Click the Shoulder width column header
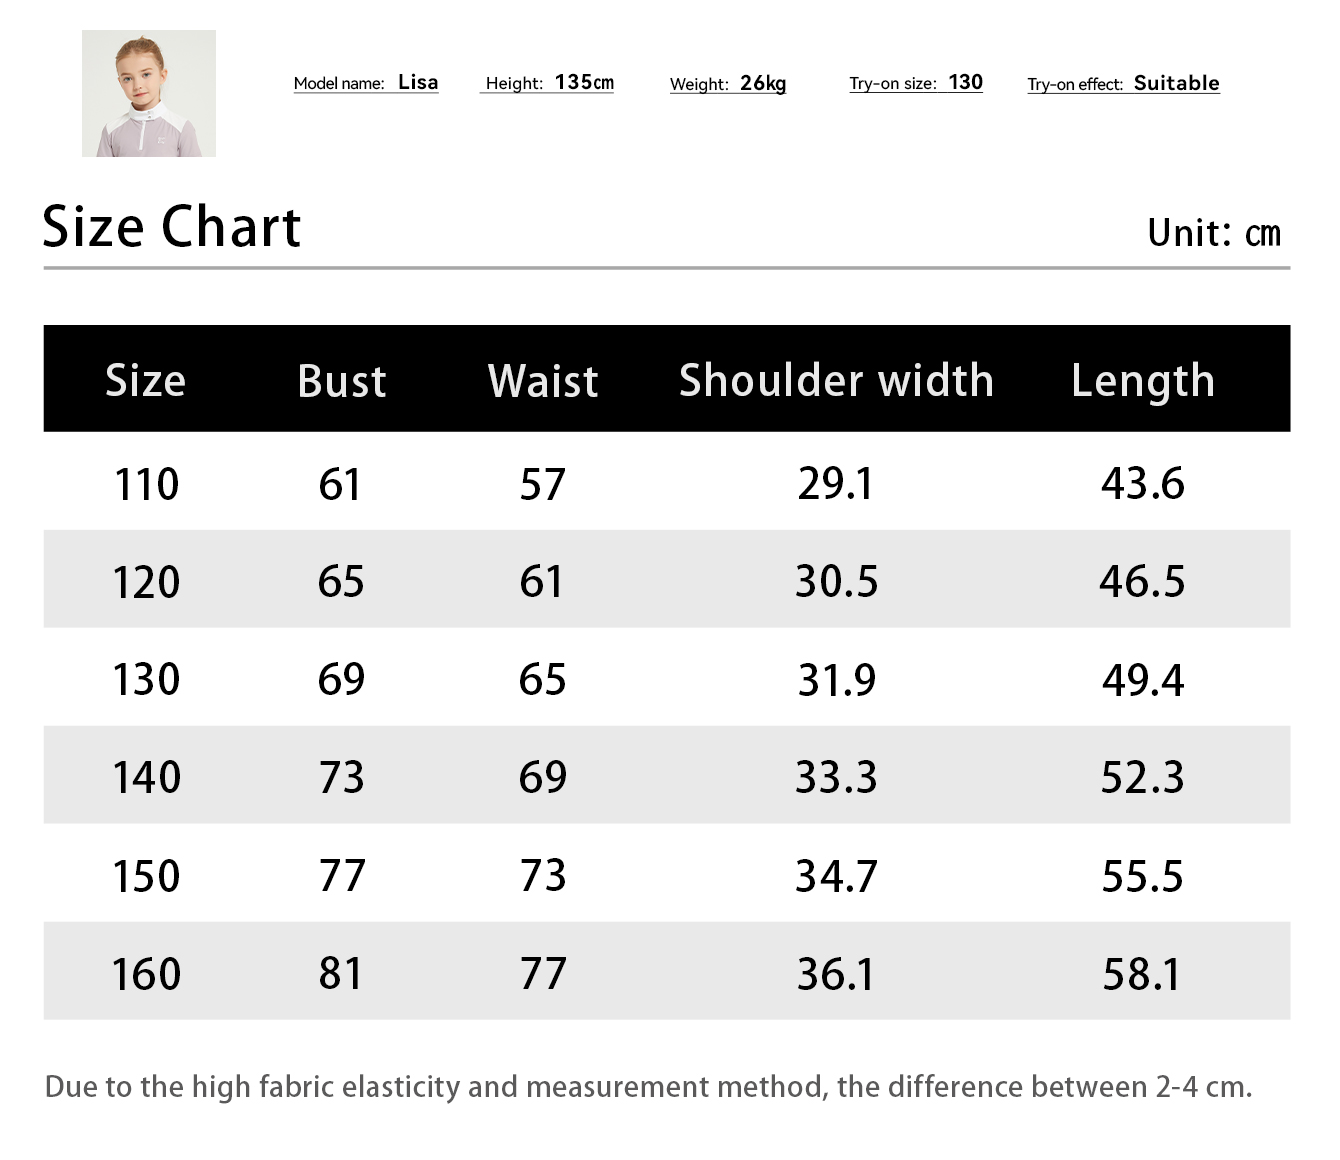Screen dimensions: 1340x1160 click(836, 381)
